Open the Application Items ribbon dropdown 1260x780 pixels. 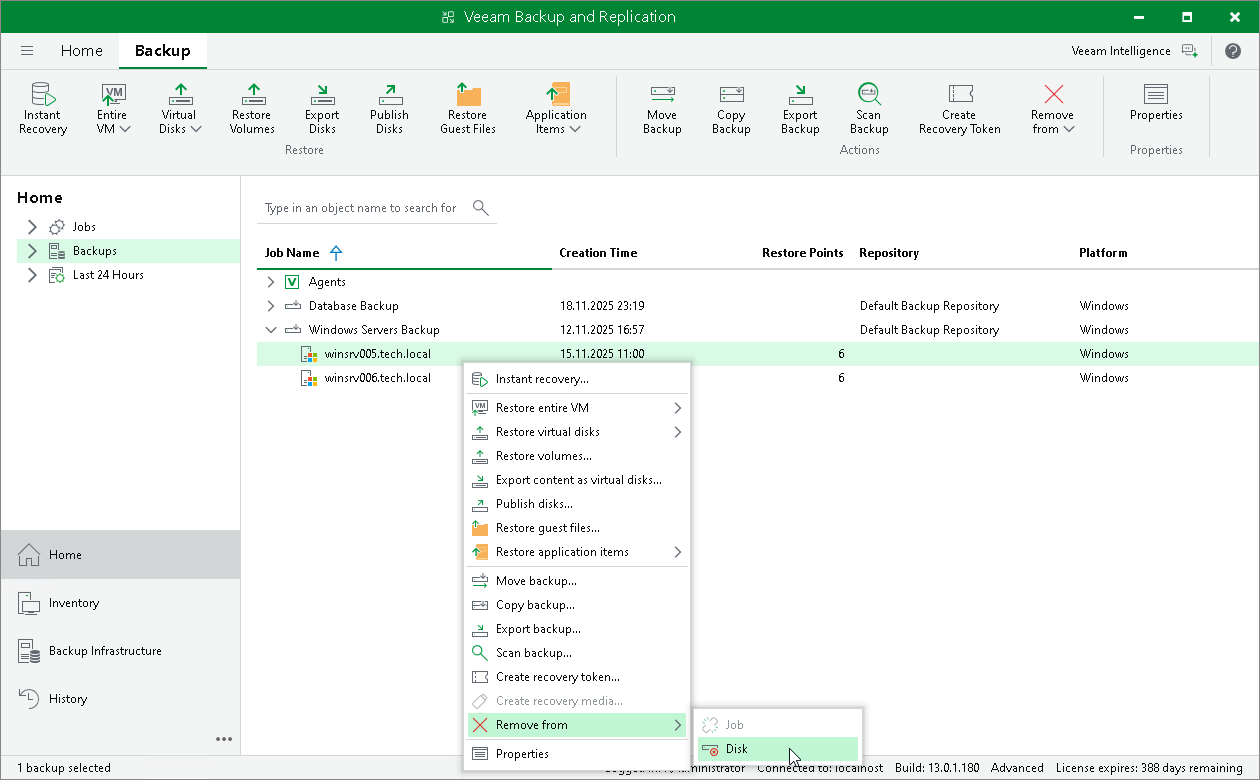pos(556,108)
